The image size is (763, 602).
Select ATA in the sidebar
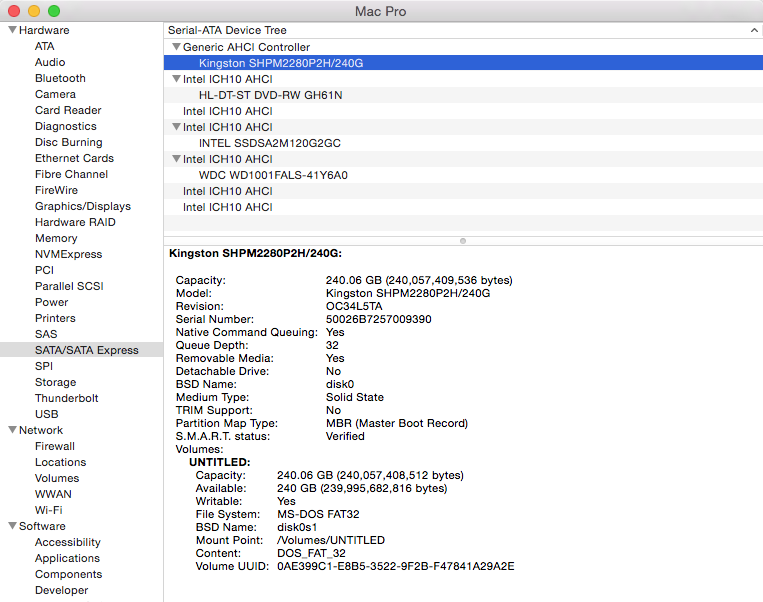tap(44, 46)
